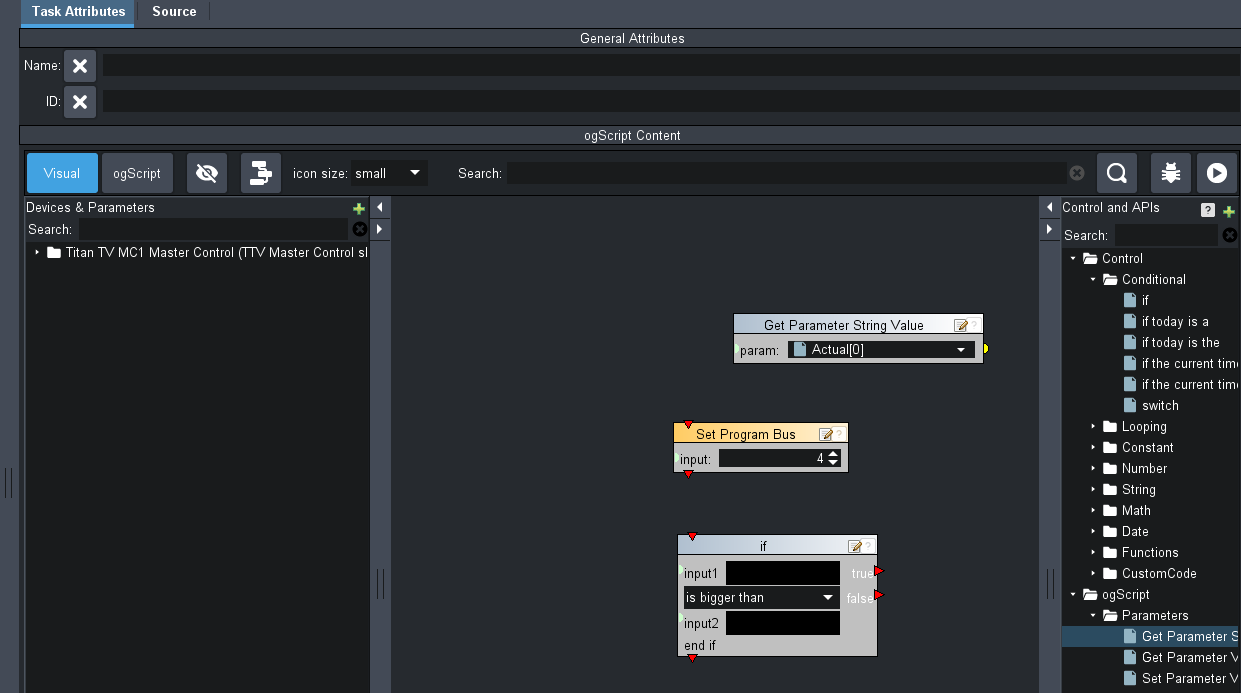The height and width of the screenshot is (693, 1241).
Task: Click the debug bug icon in toolbar
Action: coord(1170,173)
